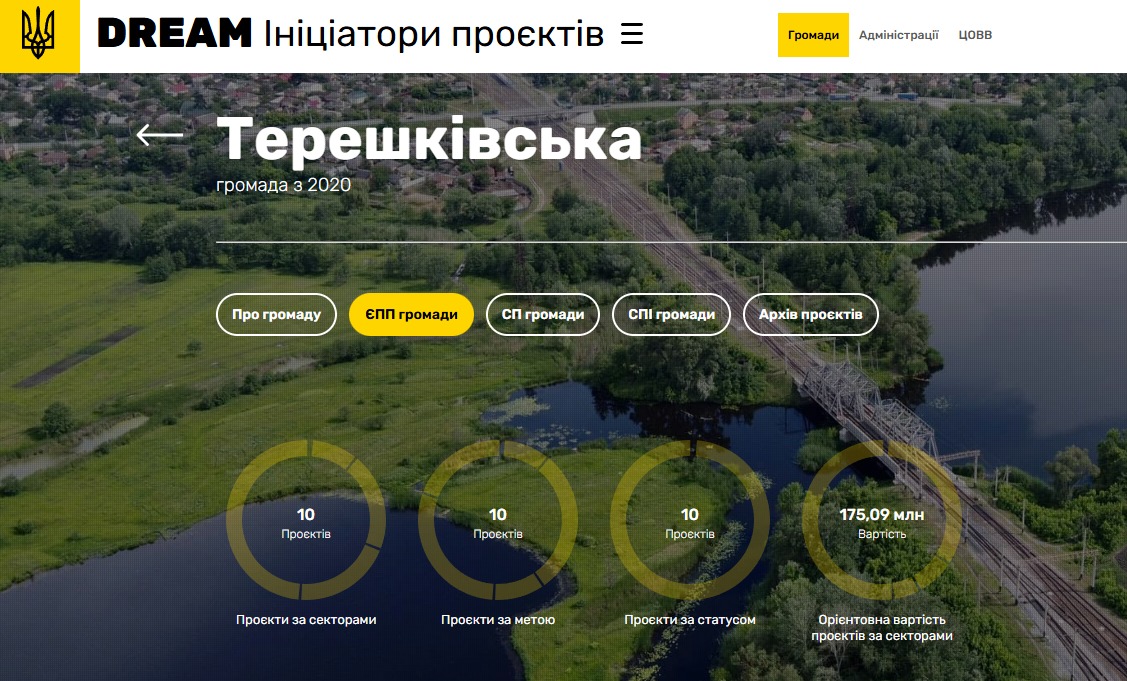Click the Проєкти за статусом caption
The image size is (1127, 681).
pyautogui.click(x=690, y=620)
